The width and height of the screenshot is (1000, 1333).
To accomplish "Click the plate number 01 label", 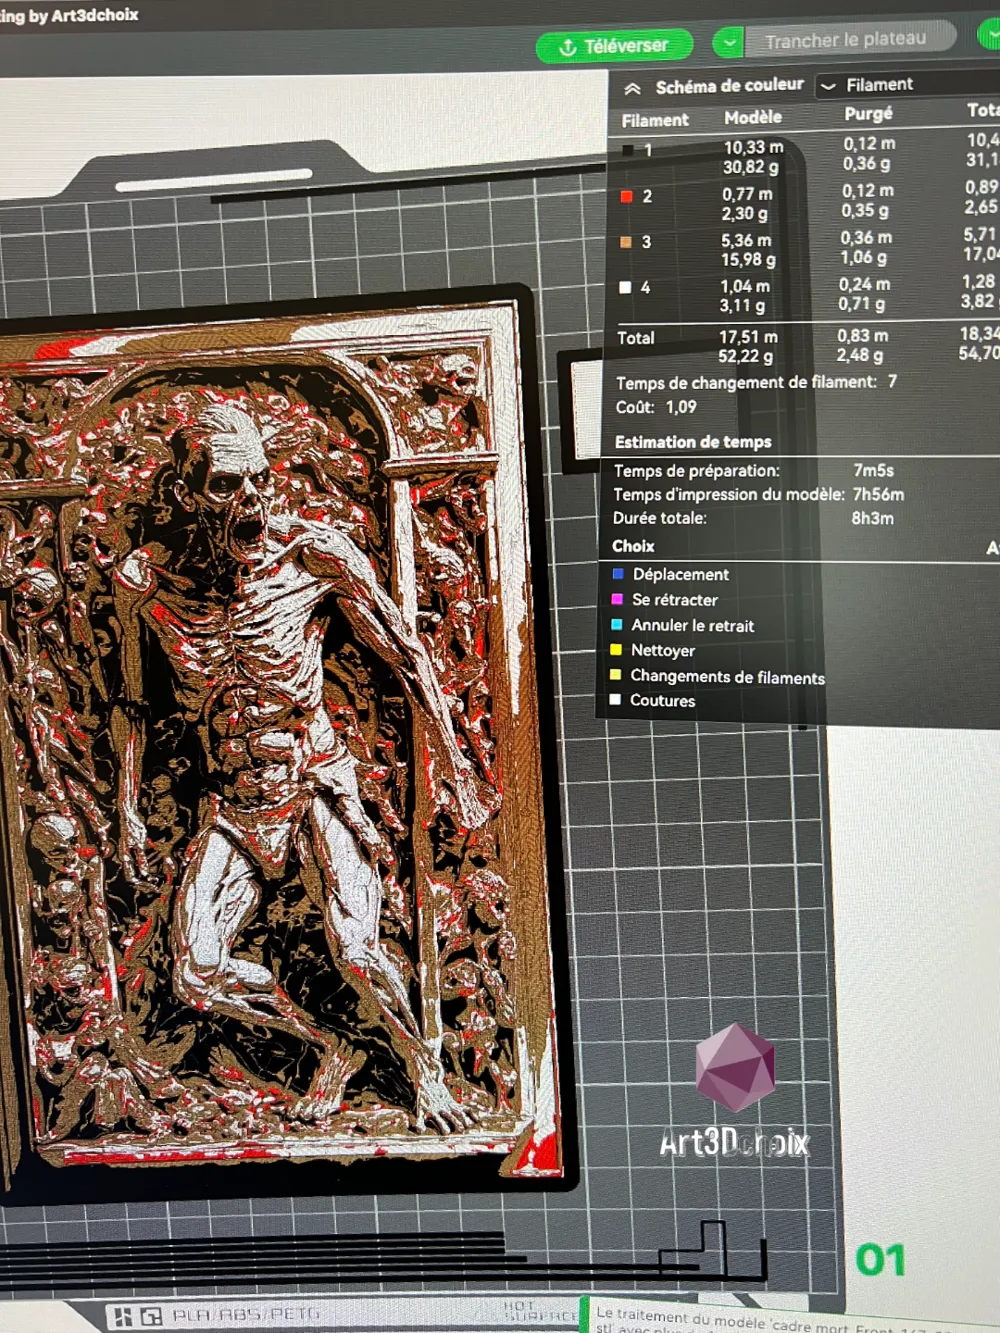I will [880, 1260].
